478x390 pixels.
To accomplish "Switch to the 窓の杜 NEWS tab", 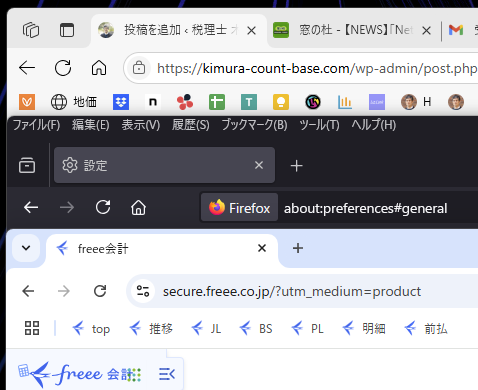I will click(x=352, y=30).
